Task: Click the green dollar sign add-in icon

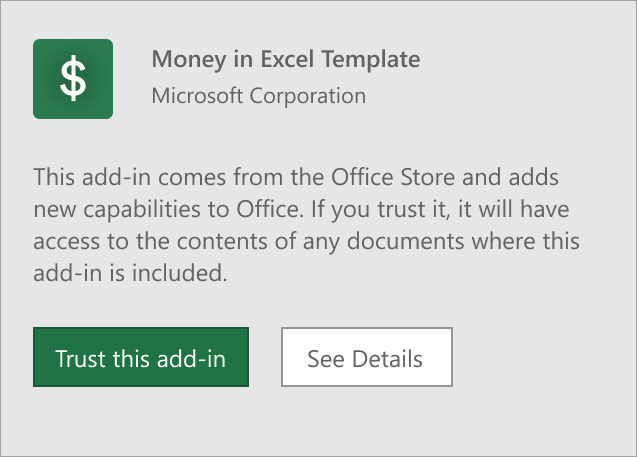Action: (x=73, y=79)
